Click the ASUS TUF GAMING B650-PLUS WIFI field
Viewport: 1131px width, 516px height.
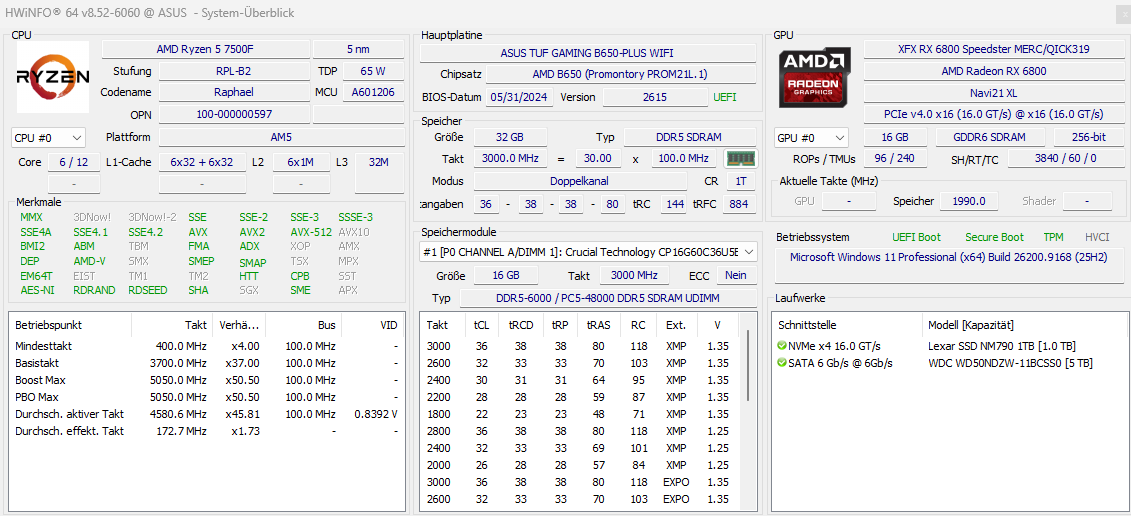click(x=588, y=53)
